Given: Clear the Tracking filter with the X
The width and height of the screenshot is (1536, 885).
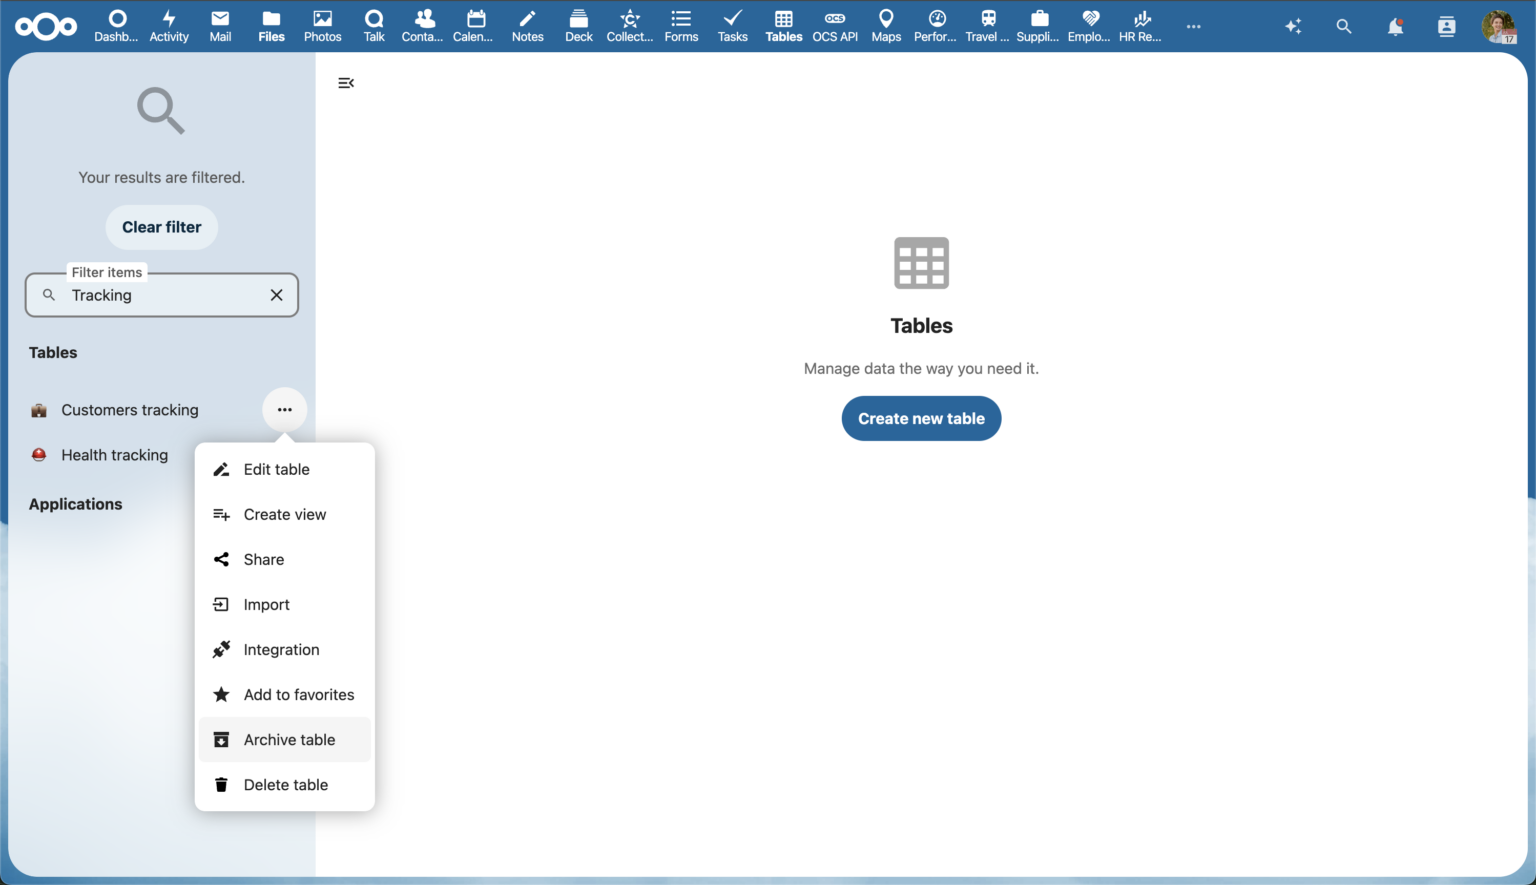Looking at the screenshot, I should (x=276, y=295).
